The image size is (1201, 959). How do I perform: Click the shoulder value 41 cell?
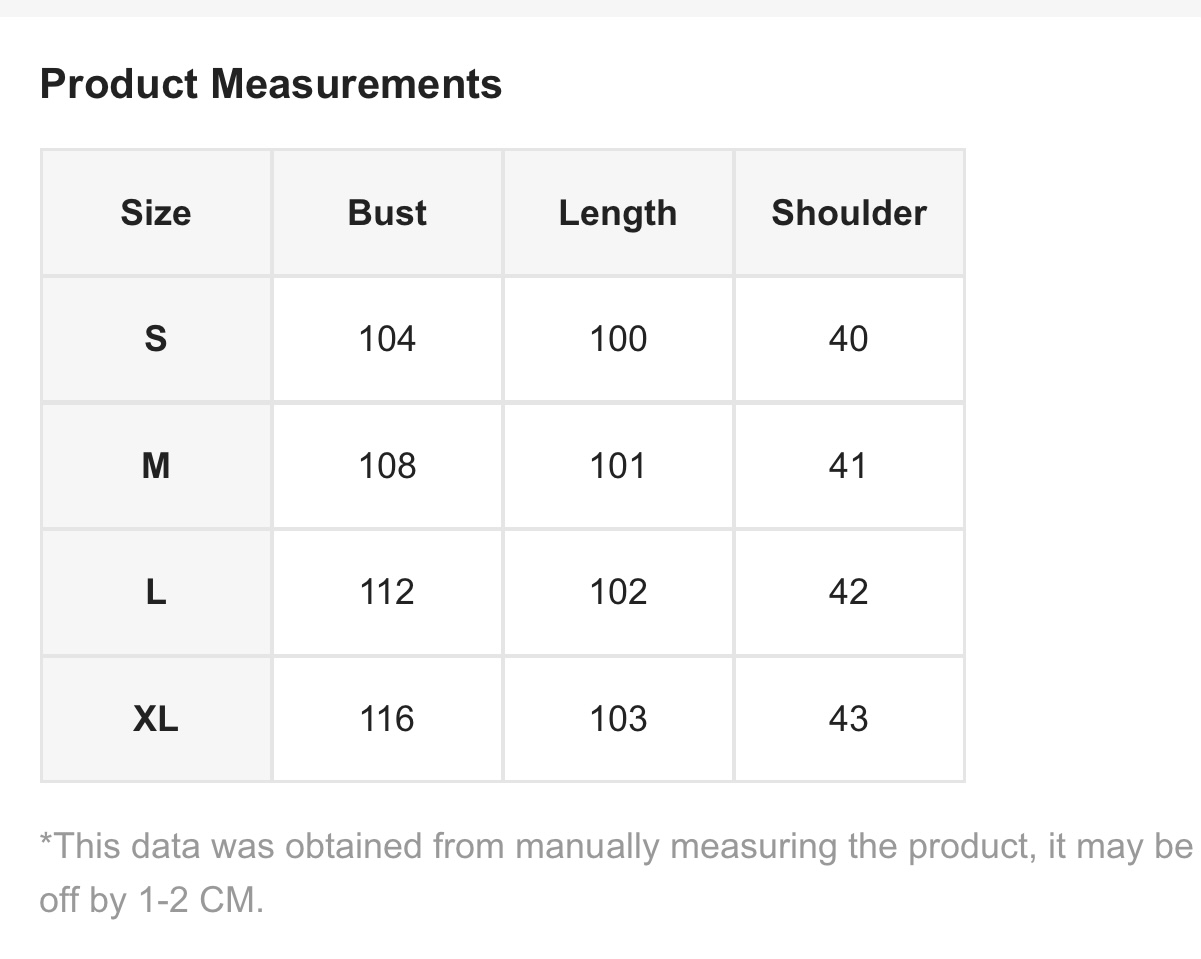[x=849, y=466]
